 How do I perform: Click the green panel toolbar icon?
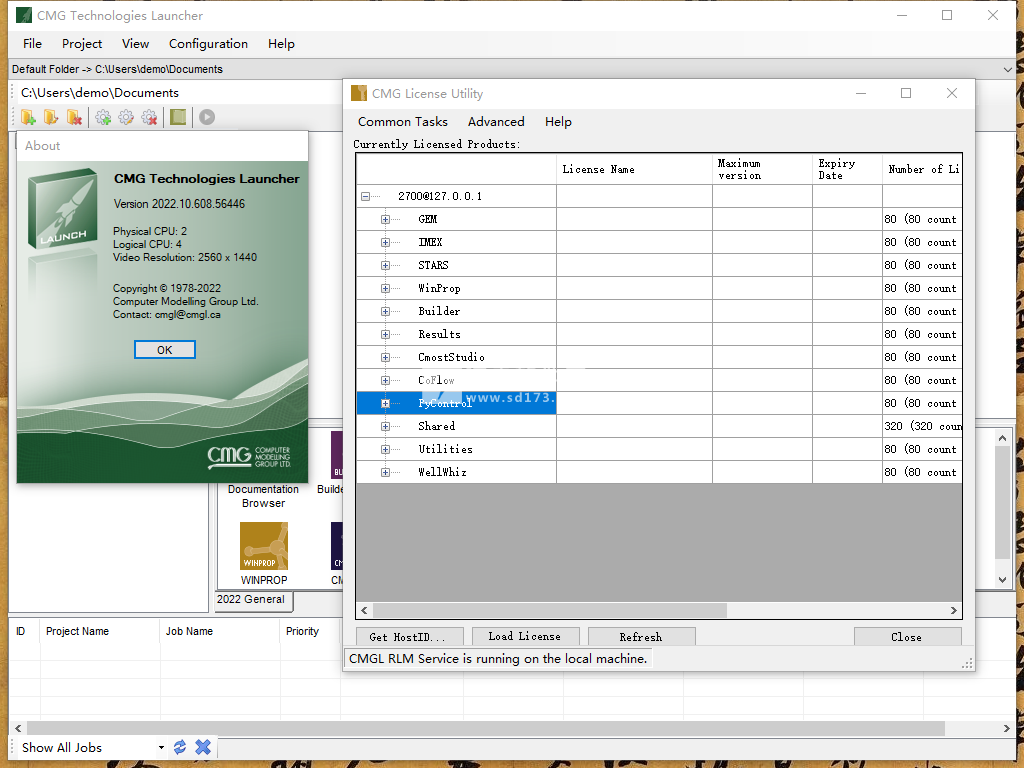[178, 118]
